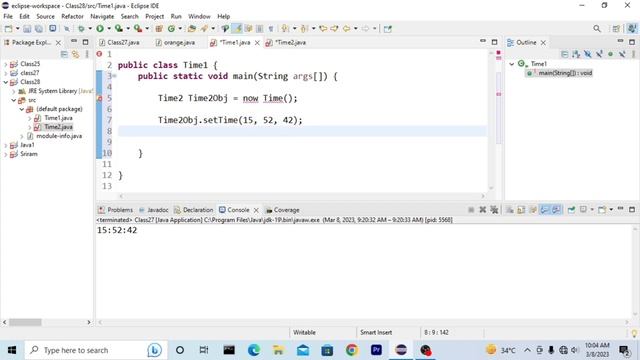Image resolution: width=640 pixels, height=360 pixels.
Task: Collapse the src folder
Action: 14,100
